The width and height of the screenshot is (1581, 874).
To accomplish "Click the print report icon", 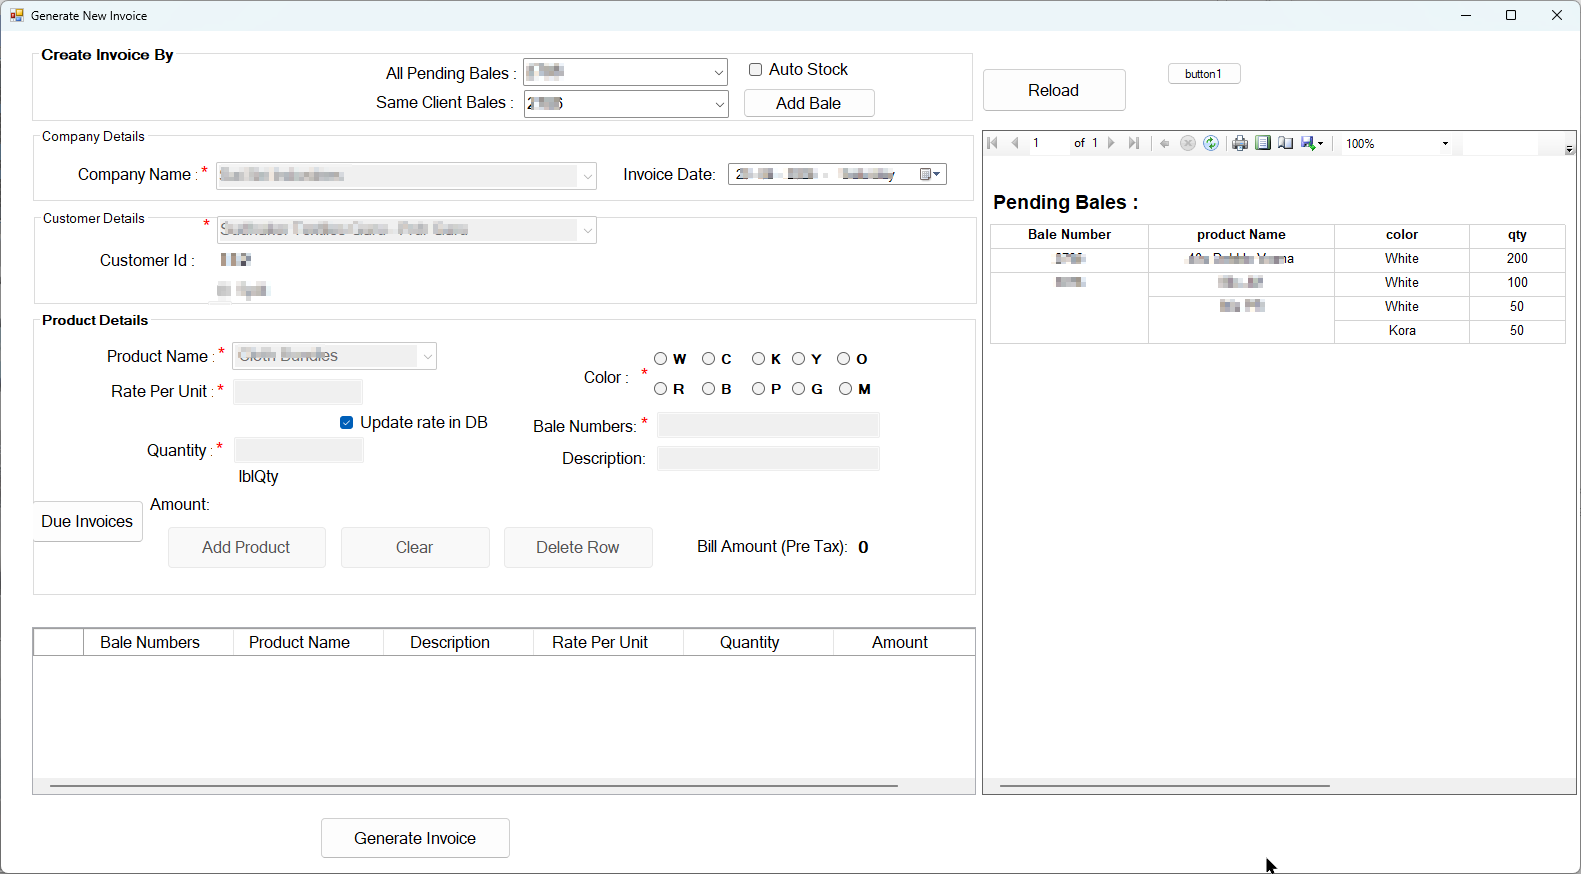I will click(1240, 143).
